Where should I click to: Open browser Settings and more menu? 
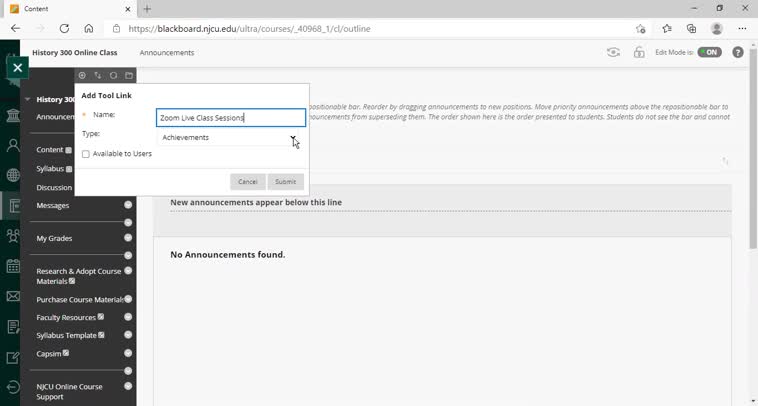point(742,29)
